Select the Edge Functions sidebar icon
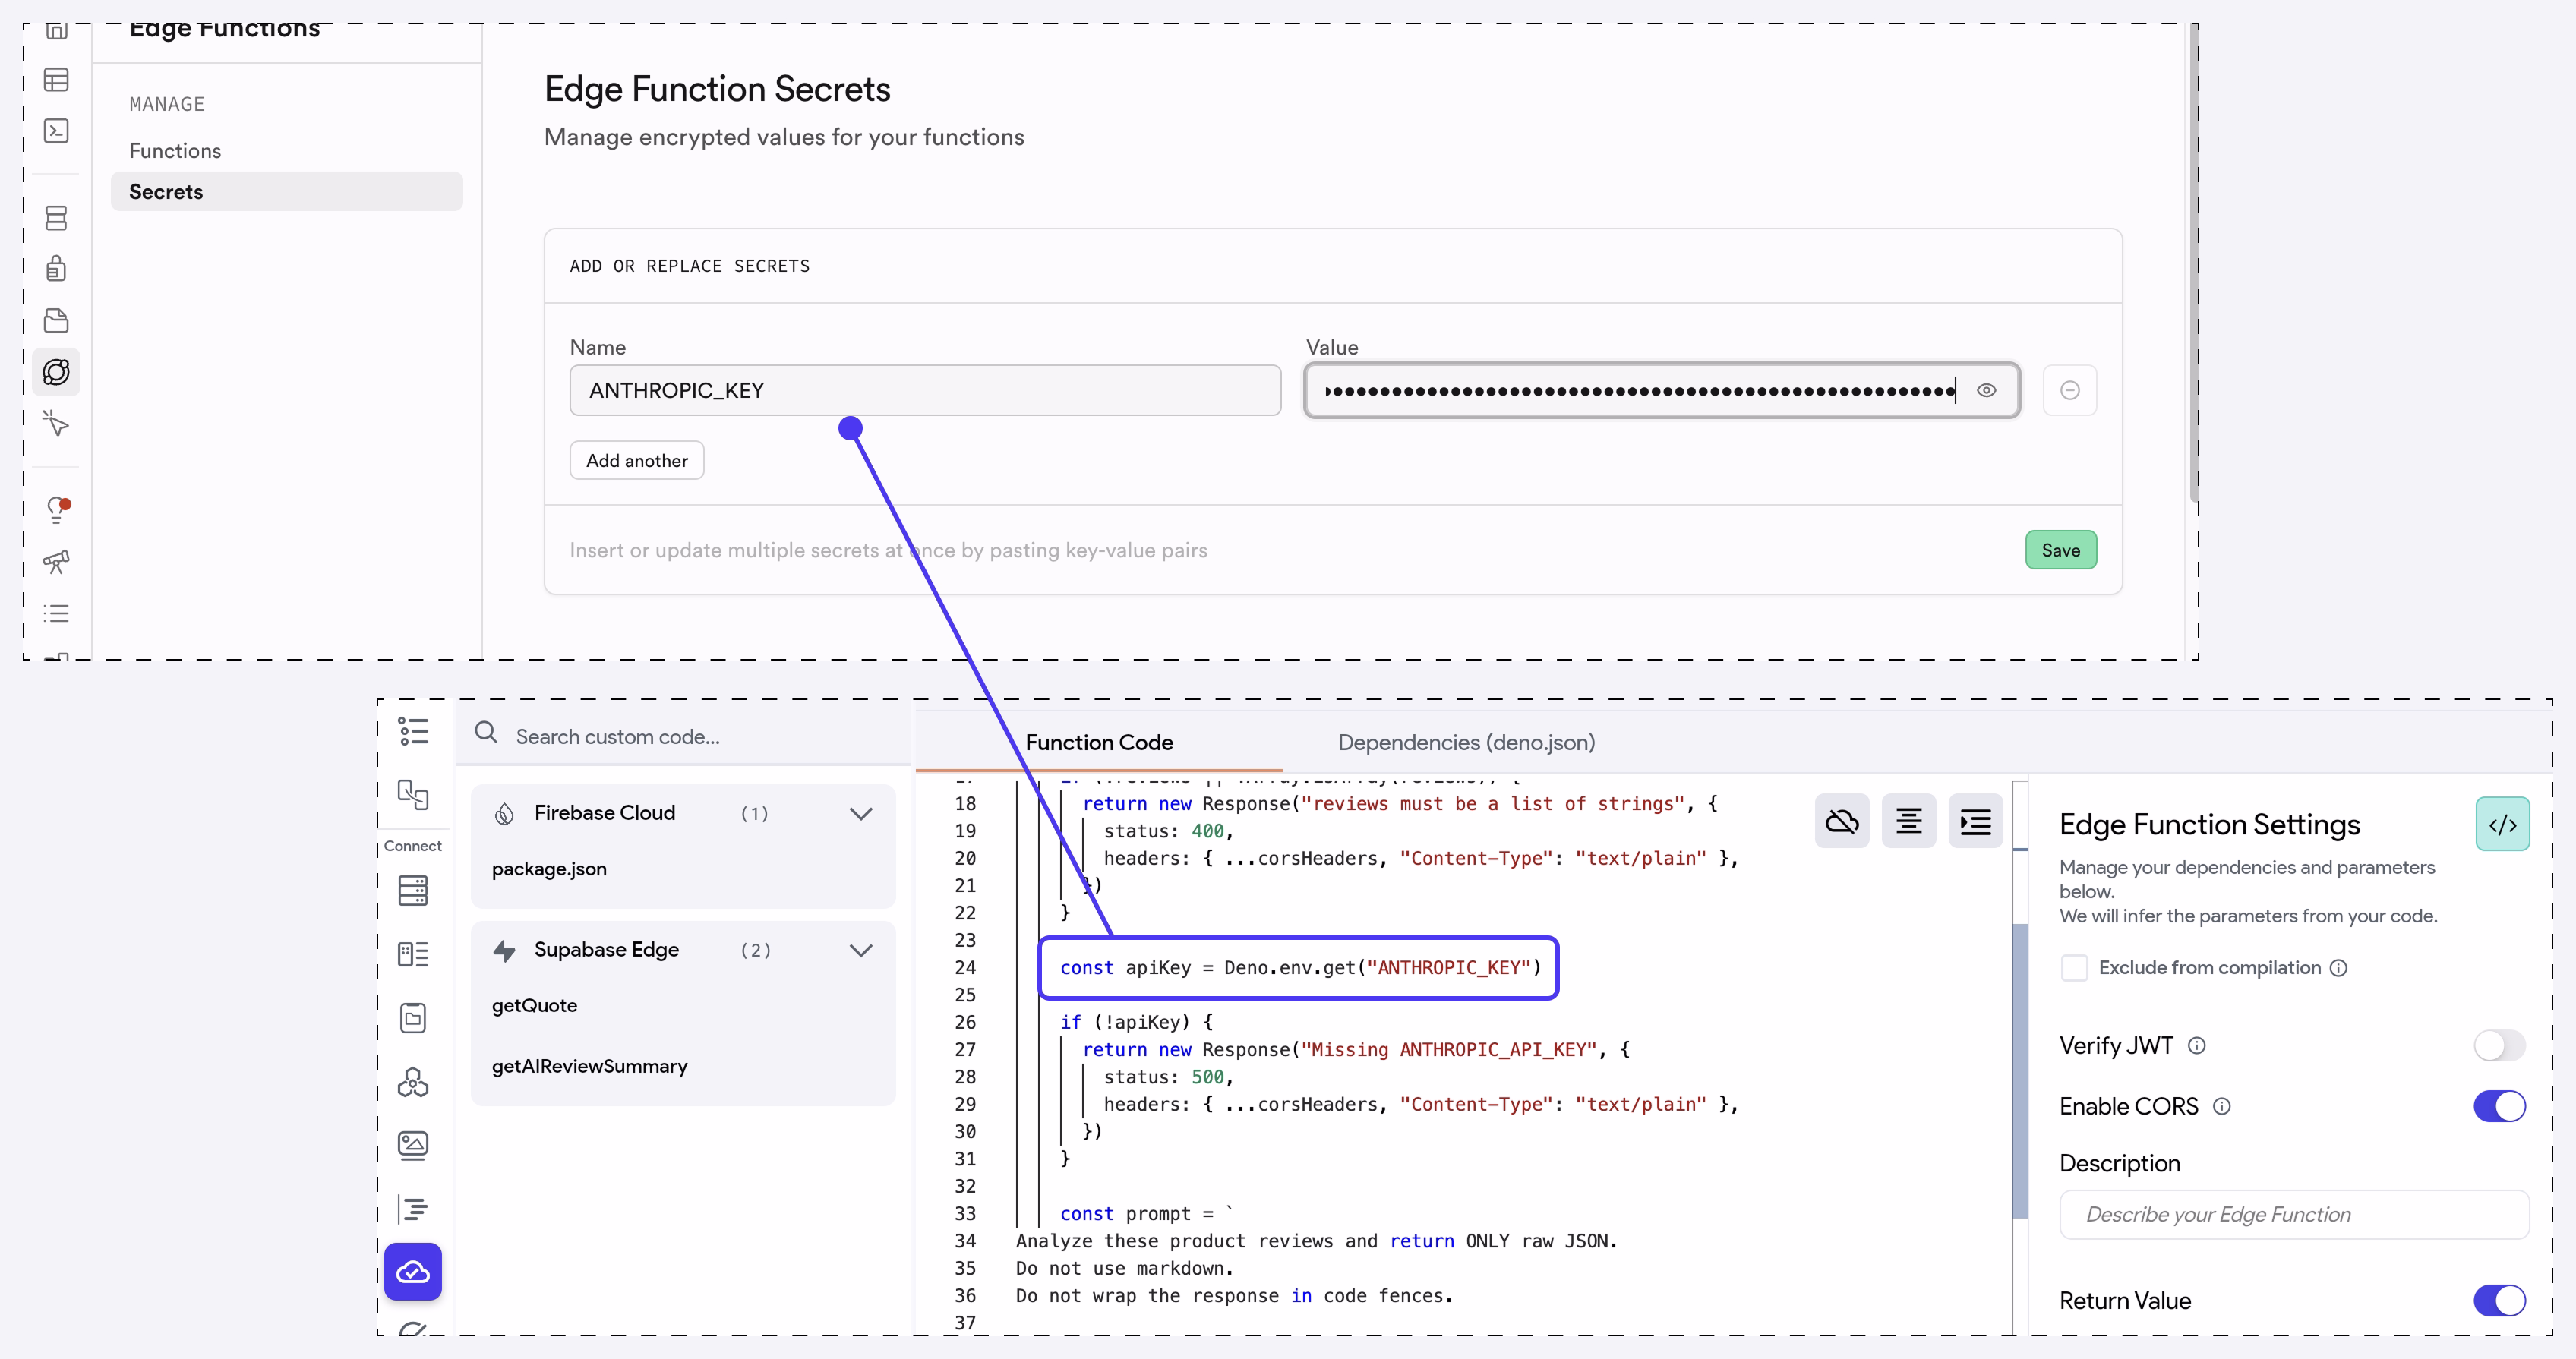 pyautogui.click(x=56, y=372)
